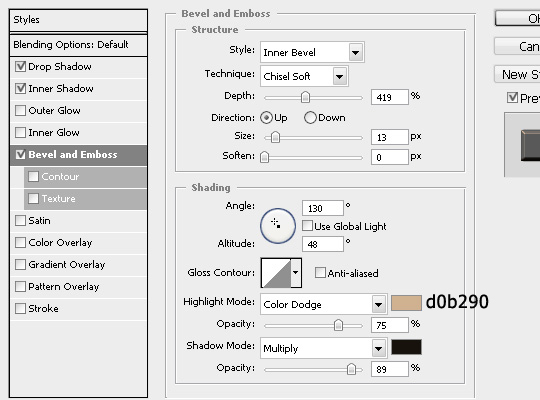Click the Cancel button

[517, 46]
